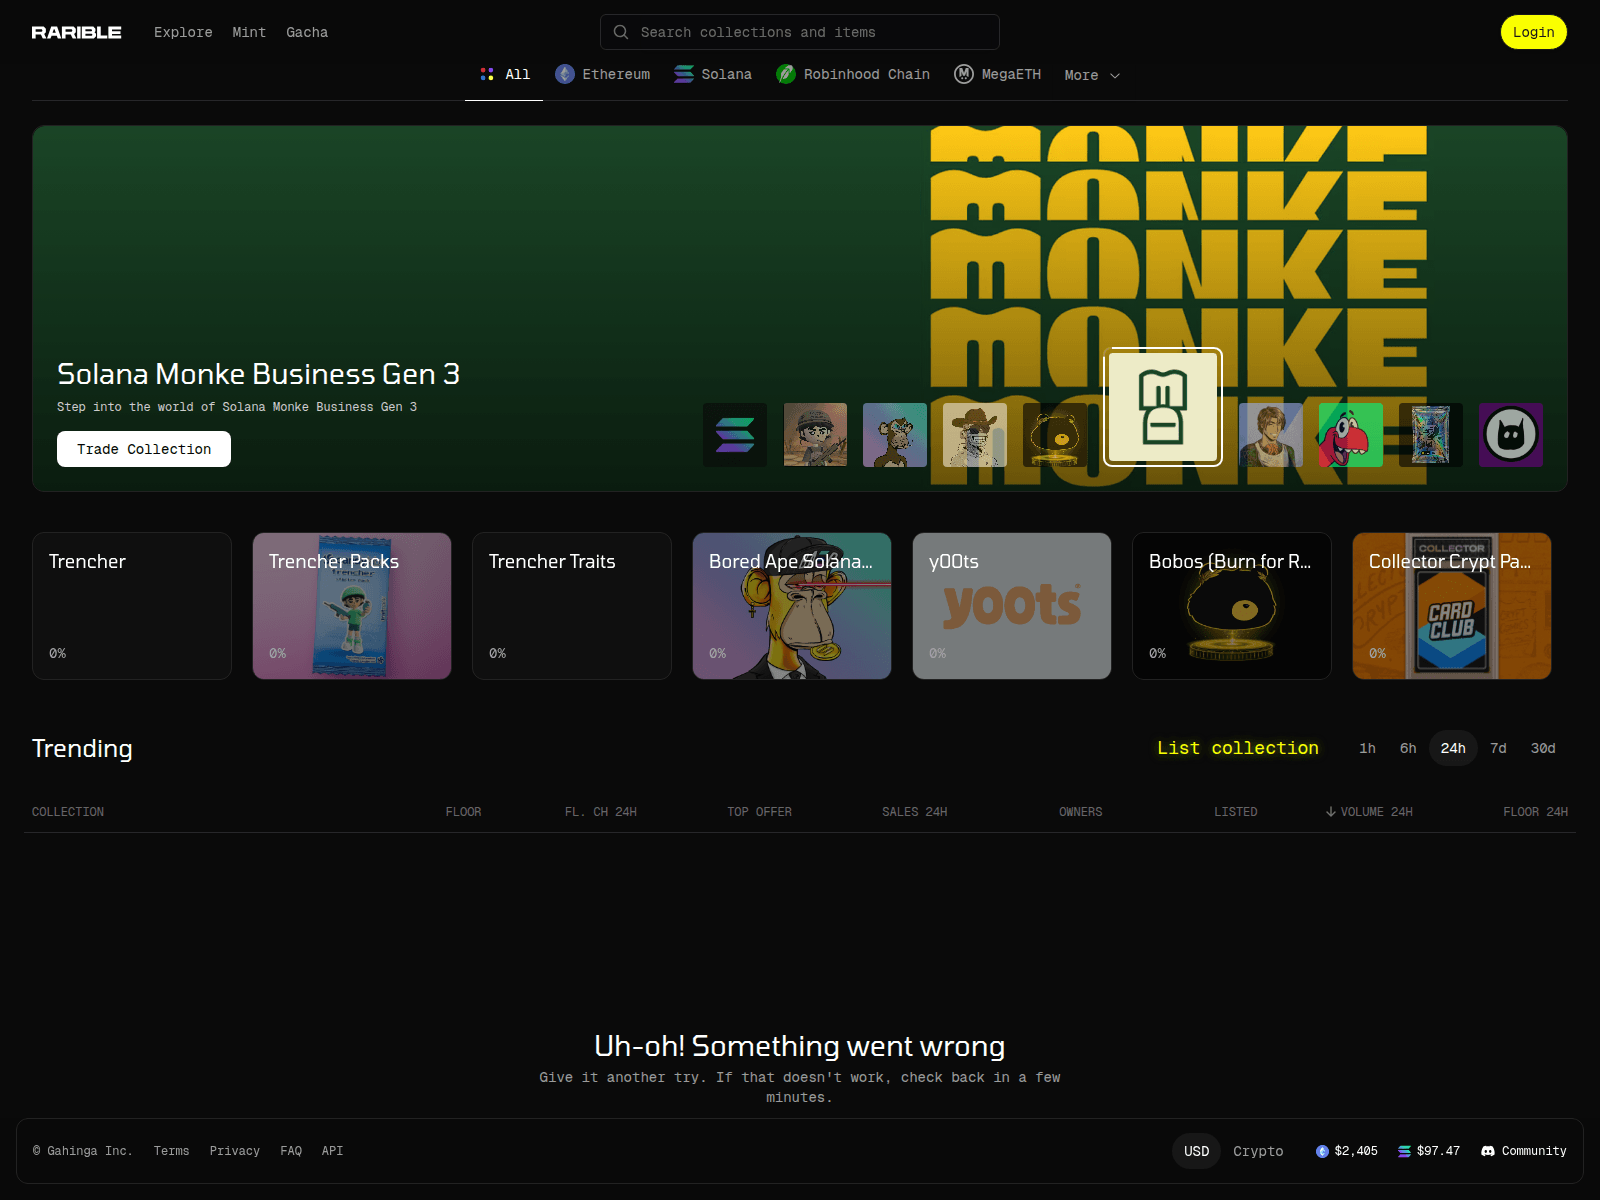Sort table by OWNERS column
This screenshot has height=1200, width=1600.
tap(1080, 812)
